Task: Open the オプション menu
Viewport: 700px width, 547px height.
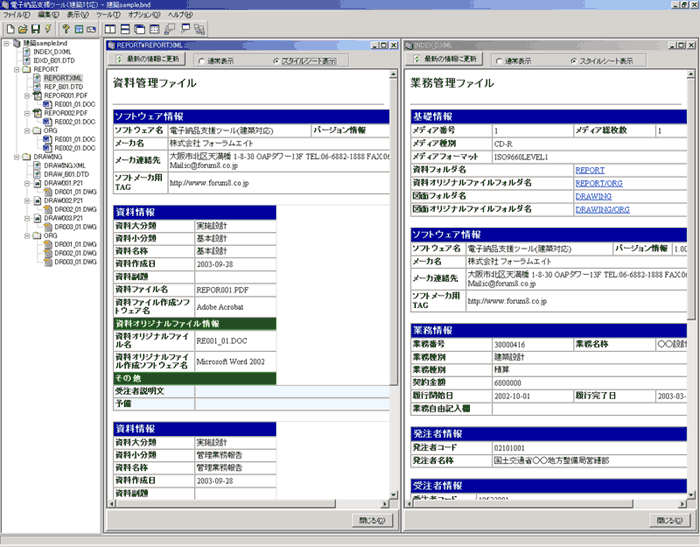Action: pyautogui.click(x=144, y=16)
